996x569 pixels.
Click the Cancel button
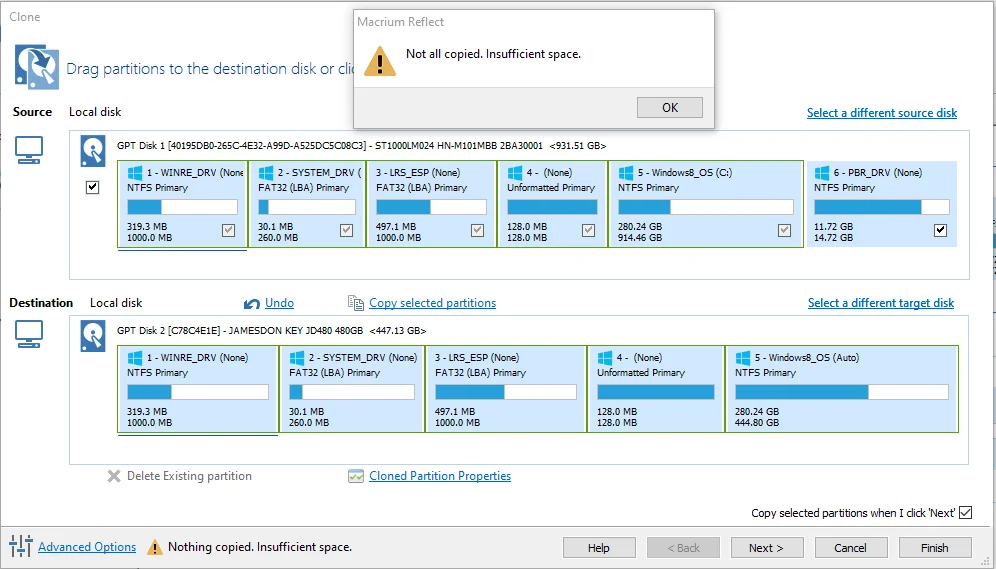[x=851, y=547]
